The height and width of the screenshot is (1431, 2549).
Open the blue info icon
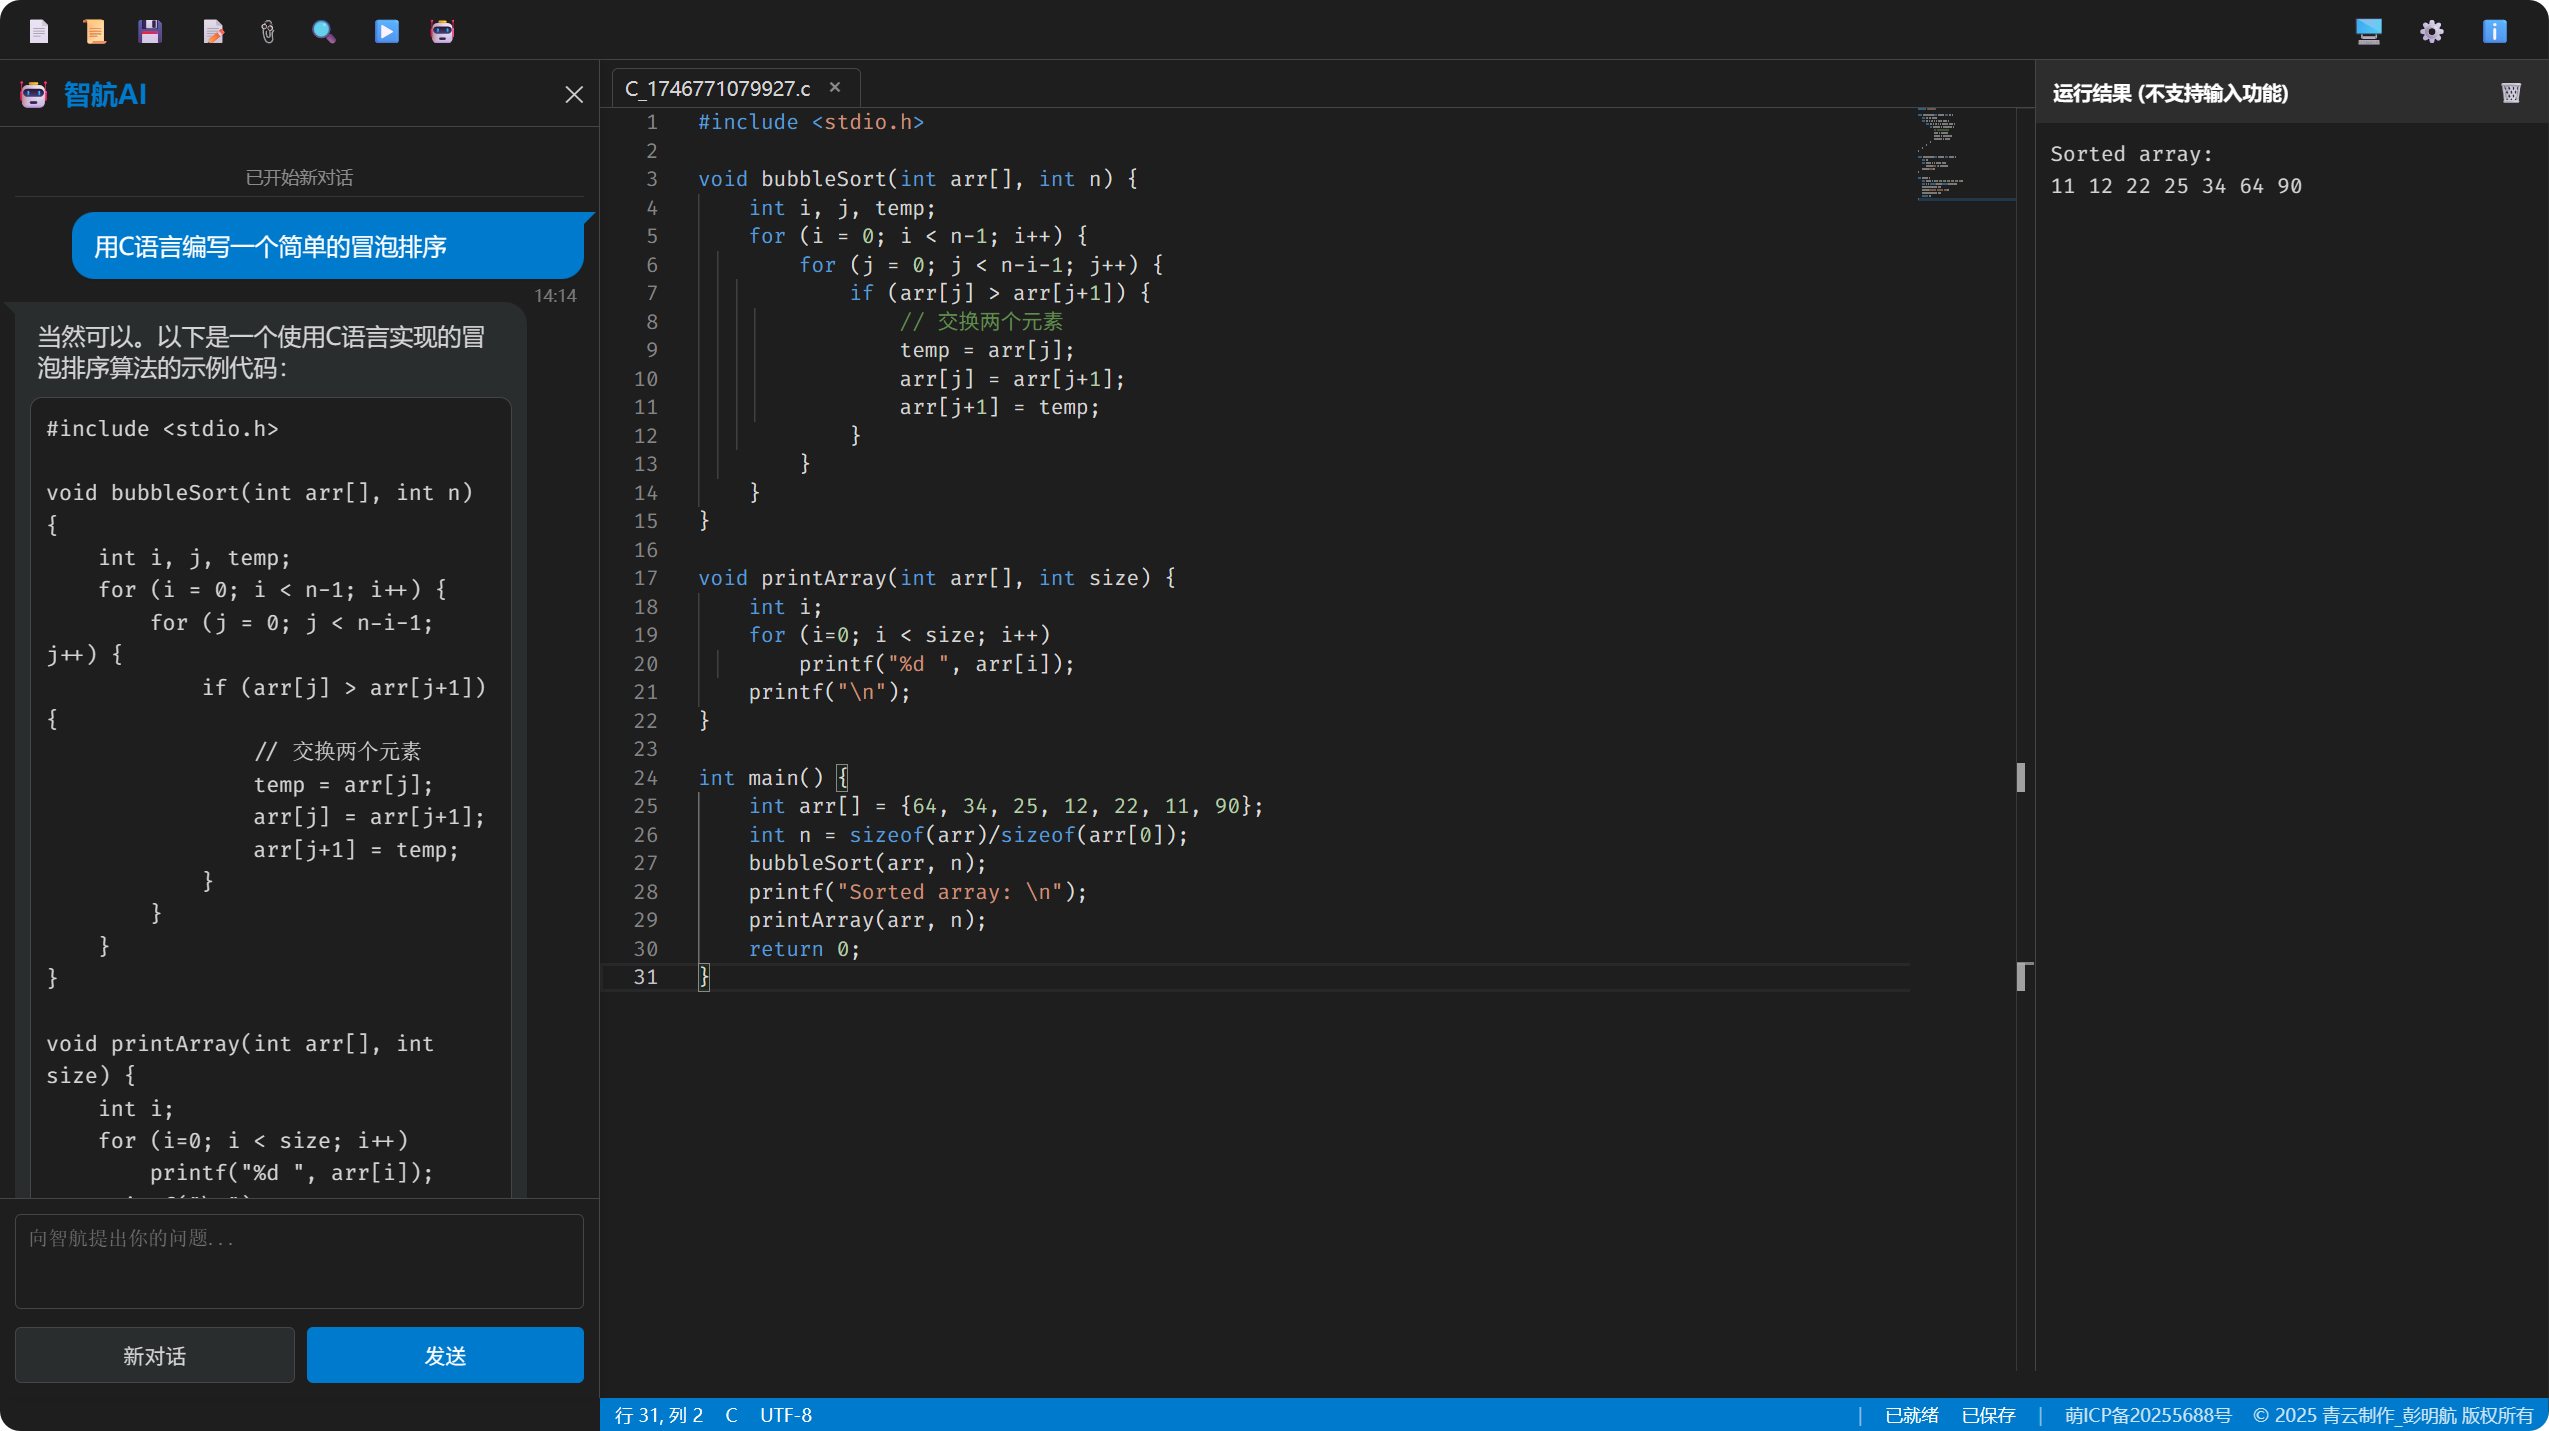pos(2494,32)
